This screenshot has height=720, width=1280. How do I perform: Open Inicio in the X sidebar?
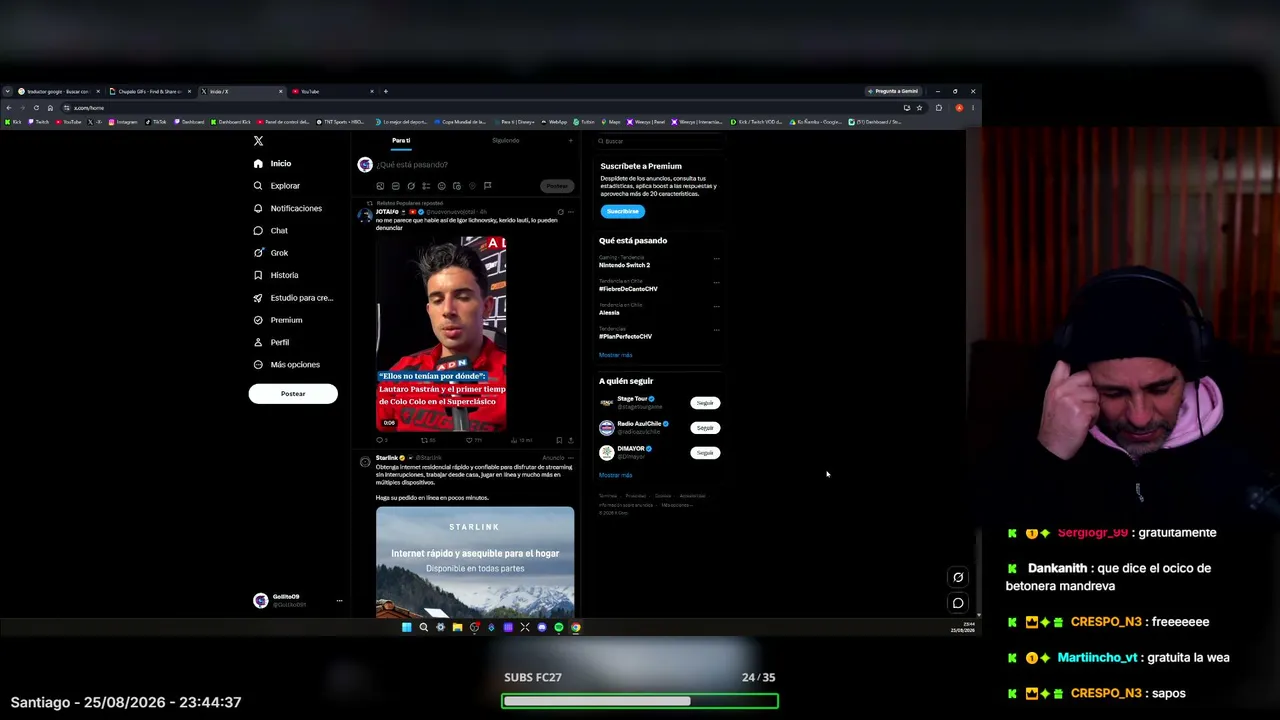point(273,163)
